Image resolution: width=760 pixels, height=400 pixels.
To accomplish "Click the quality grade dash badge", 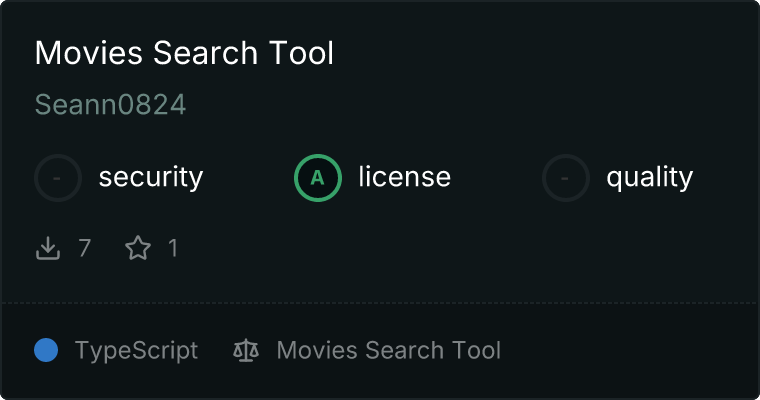I will coord(566,178).
